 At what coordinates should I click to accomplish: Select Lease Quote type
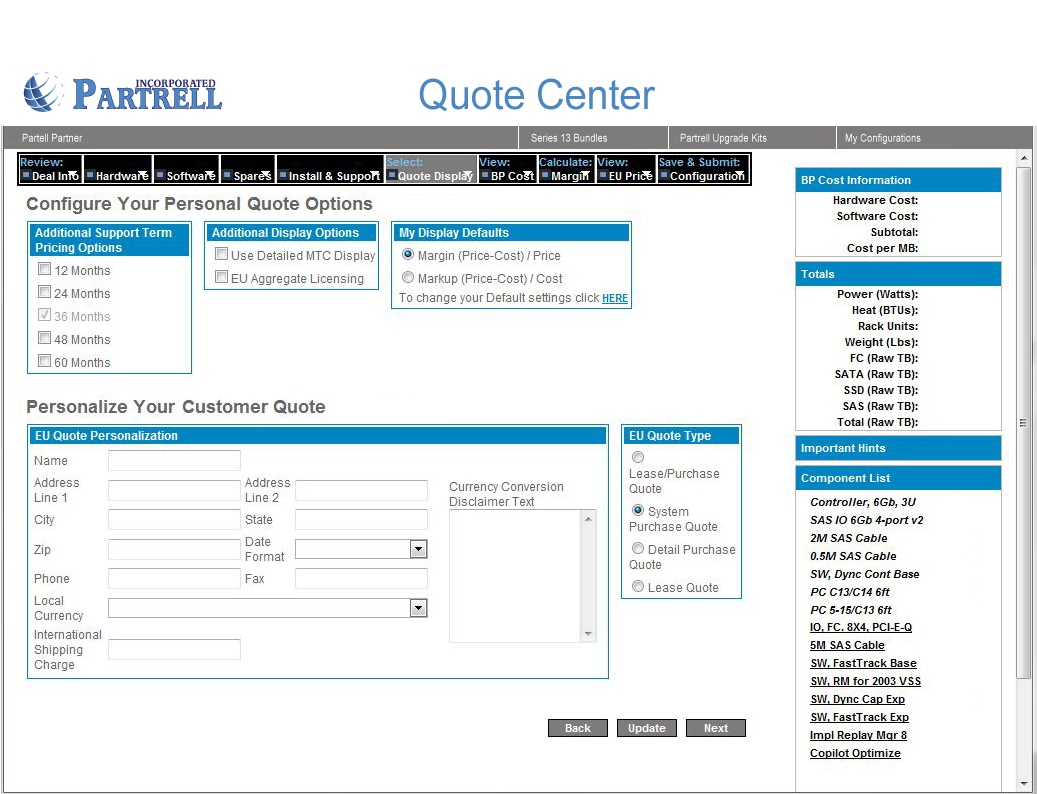pyautogui.click(x=638, y=586)
